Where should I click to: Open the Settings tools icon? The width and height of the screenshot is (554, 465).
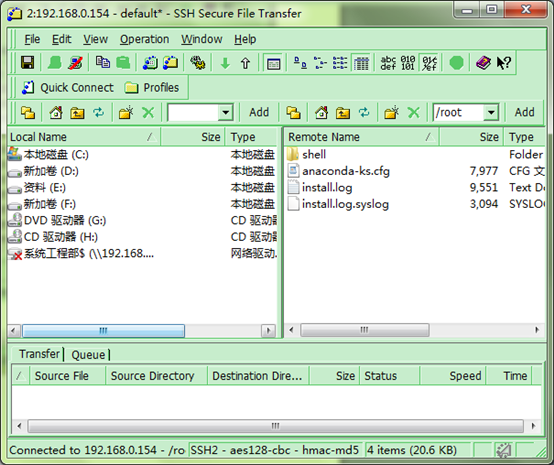click(198, 63)
